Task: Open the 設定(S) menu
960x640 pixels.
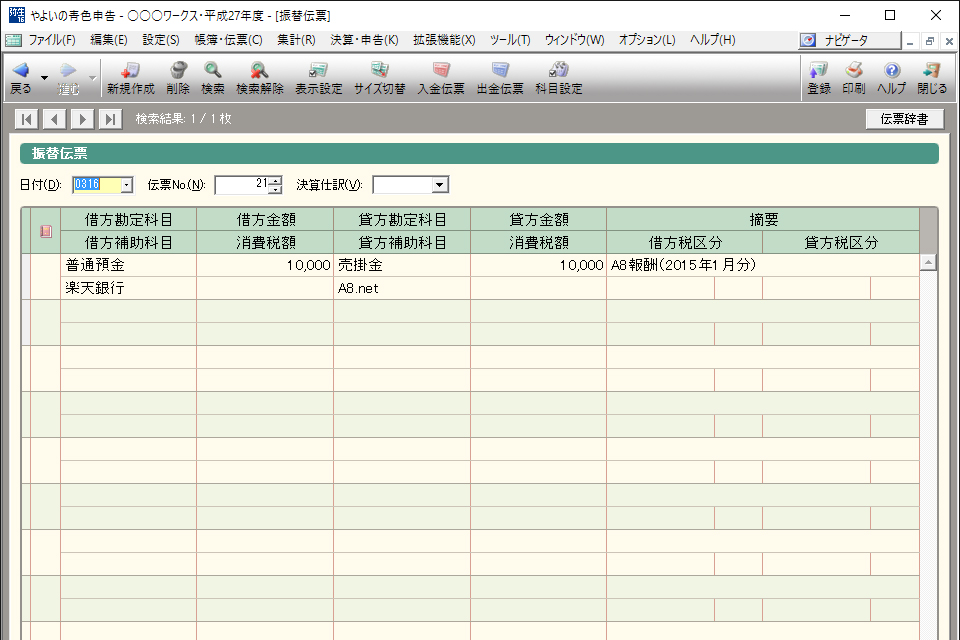Action: 160,40
